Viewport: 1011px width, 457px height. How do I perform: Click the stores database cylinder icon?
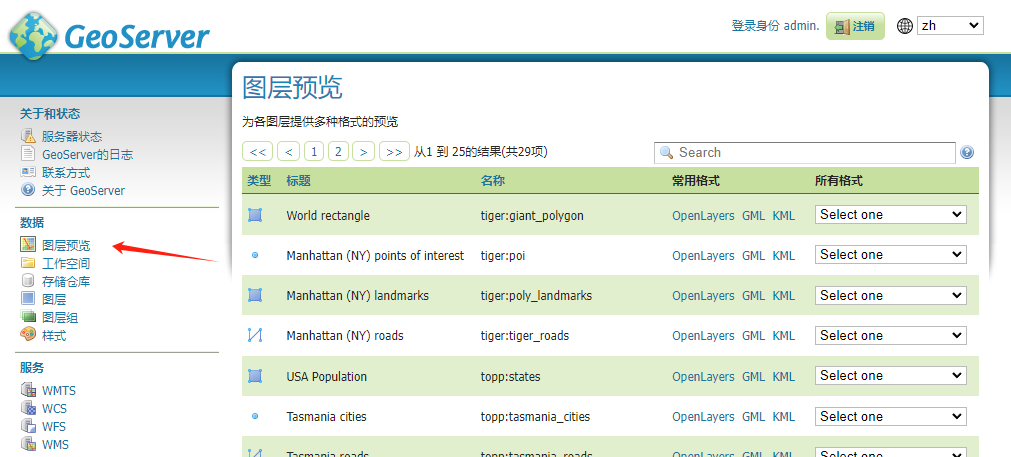click(28, 281)
